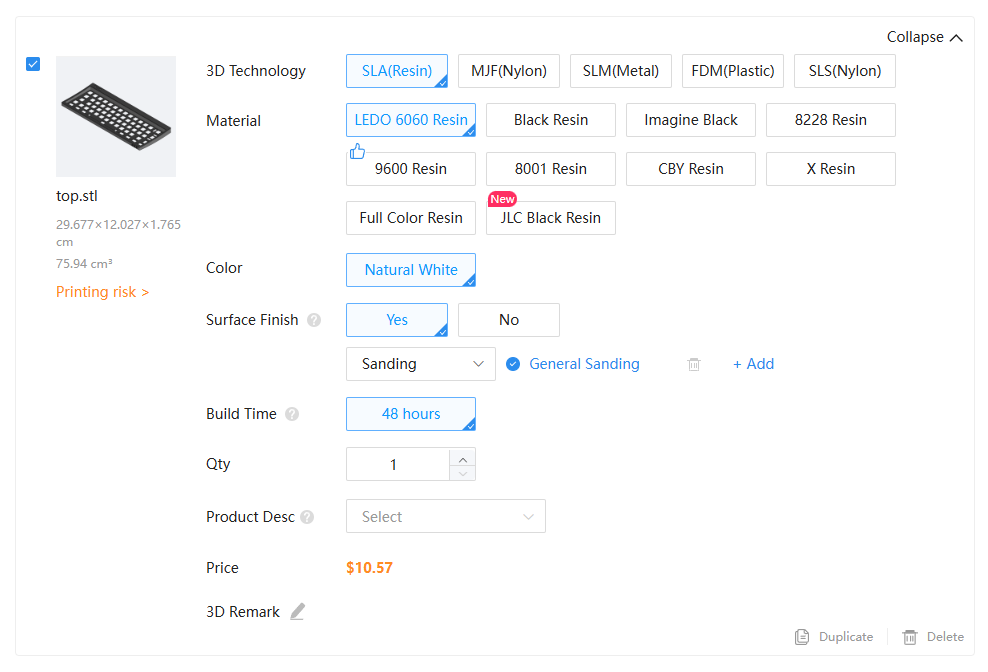Viewport: 988px width, 672px height.
Task: Open the Printing risk details link
Action: tap(102, 292)
